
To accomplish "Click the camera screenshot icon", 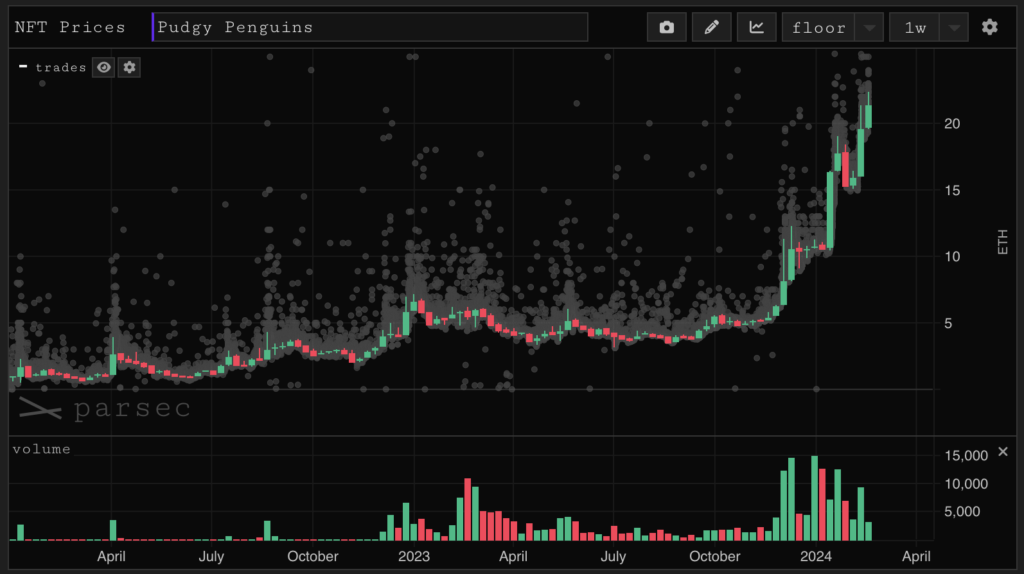I will point(666,27).
